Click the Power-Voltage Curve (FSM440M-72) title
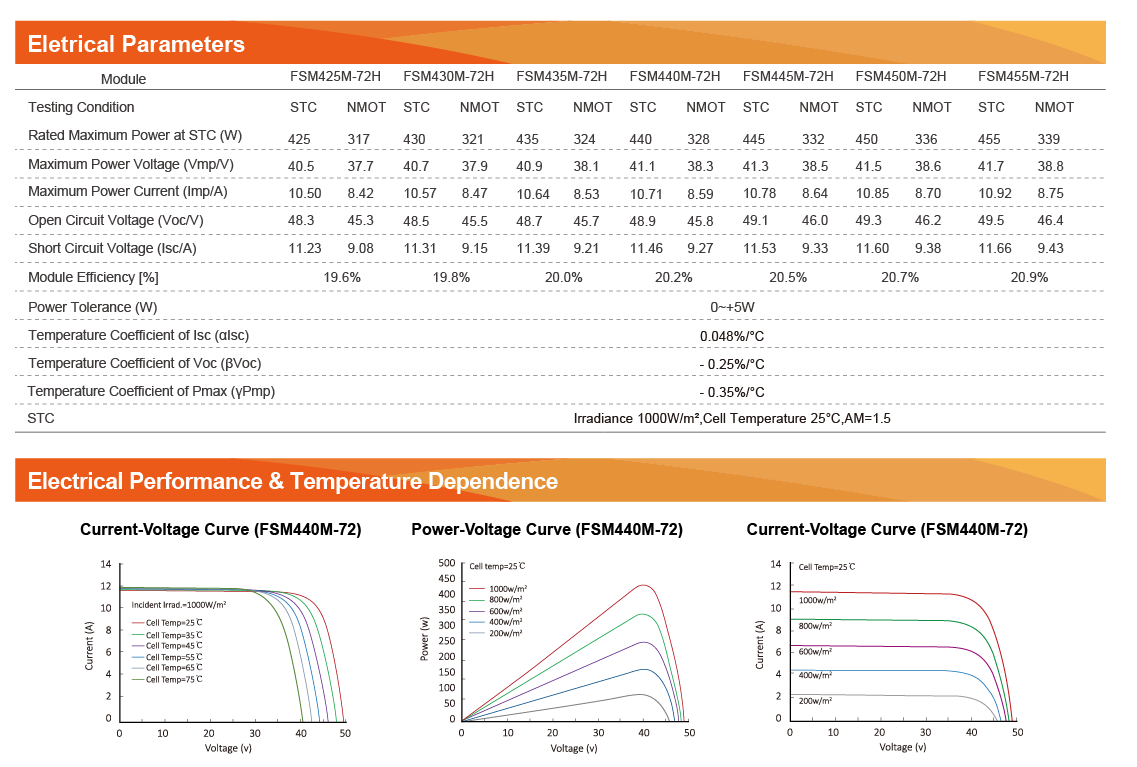This screenshot has width=1137, height=767. click(x=547, y=530)
